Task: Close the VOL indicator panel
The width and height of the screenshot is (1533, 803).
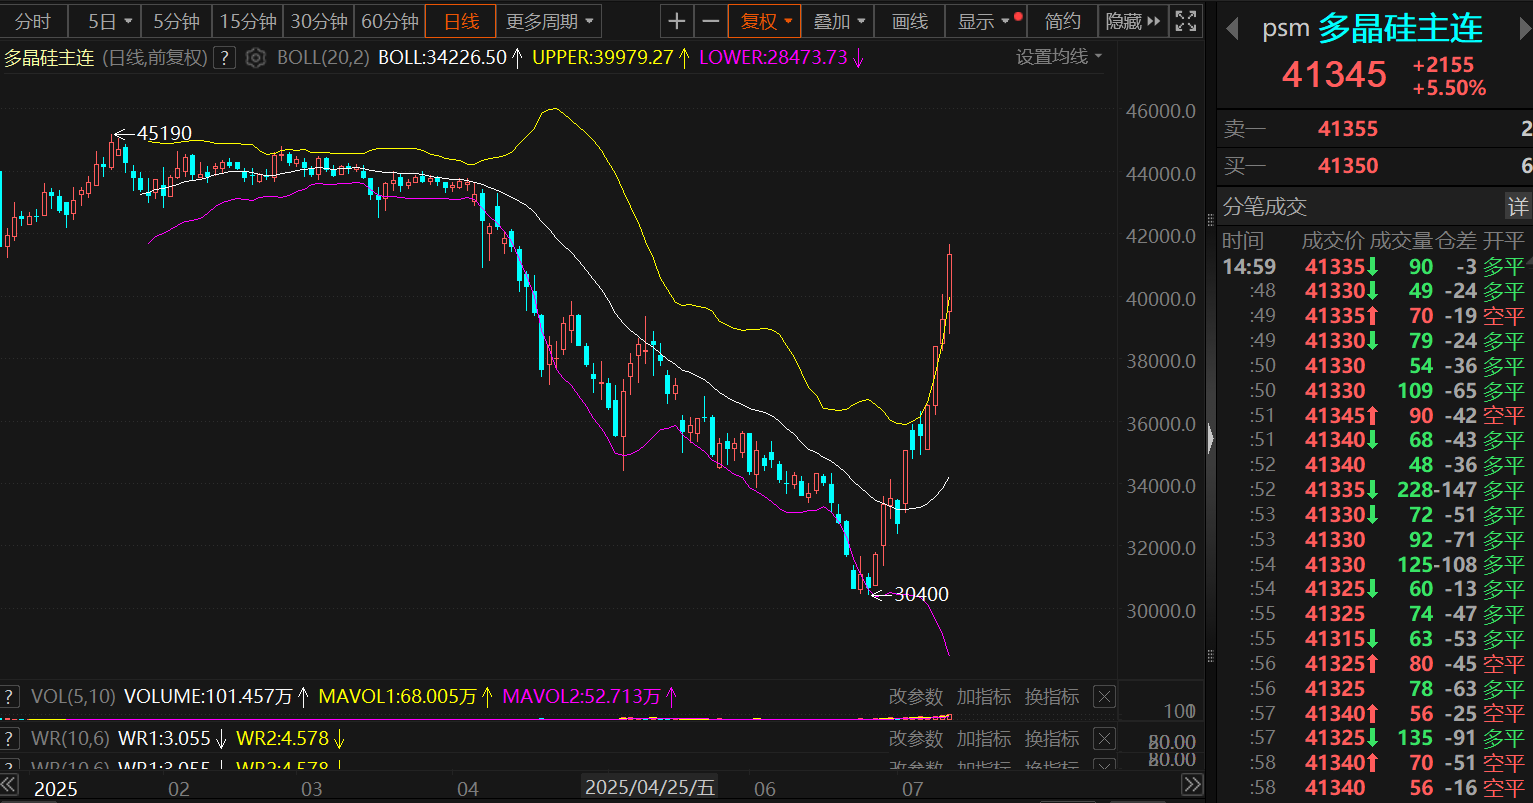Action: pos(1104,697)
